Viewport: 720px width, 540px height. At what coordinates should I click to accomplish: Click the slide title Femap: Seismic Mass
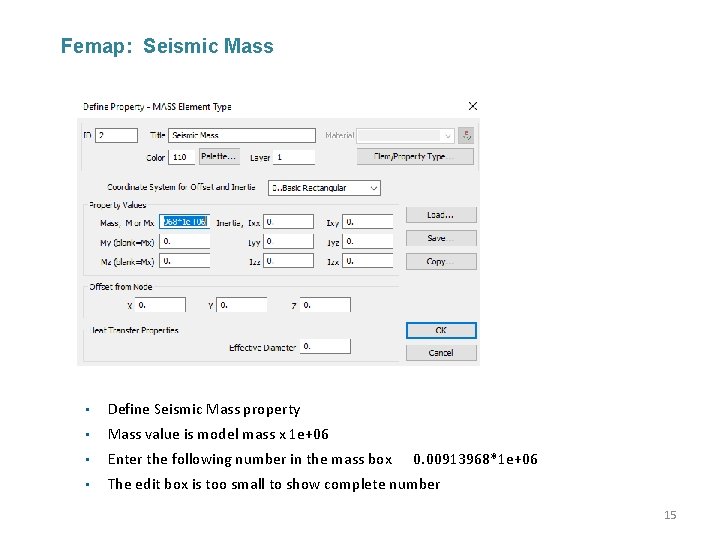pos(167,46)
